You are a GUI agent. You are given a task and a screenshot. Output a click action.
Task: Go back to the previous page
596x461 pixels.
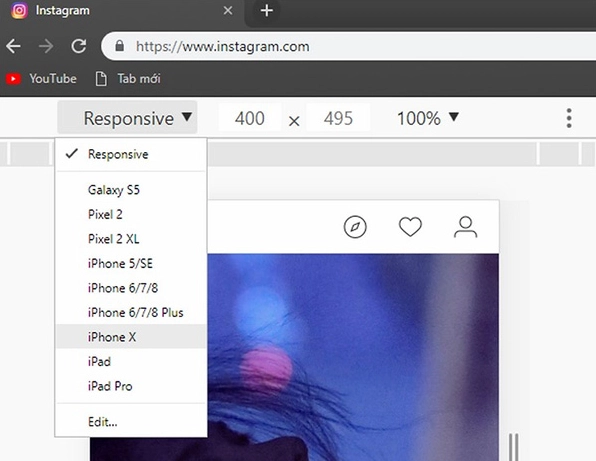point(13,46)
